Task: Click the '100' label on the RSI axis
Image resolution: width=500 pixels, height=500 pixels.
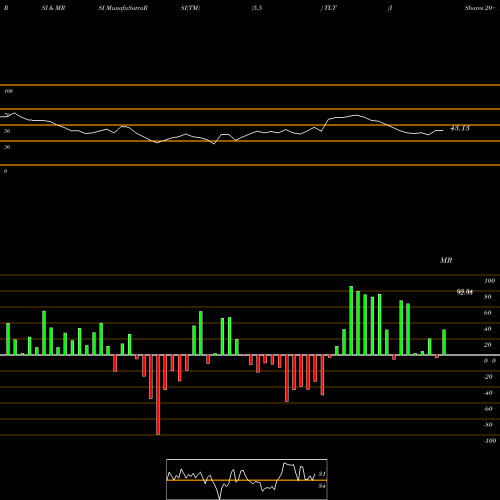Action: tap(8, 91)
